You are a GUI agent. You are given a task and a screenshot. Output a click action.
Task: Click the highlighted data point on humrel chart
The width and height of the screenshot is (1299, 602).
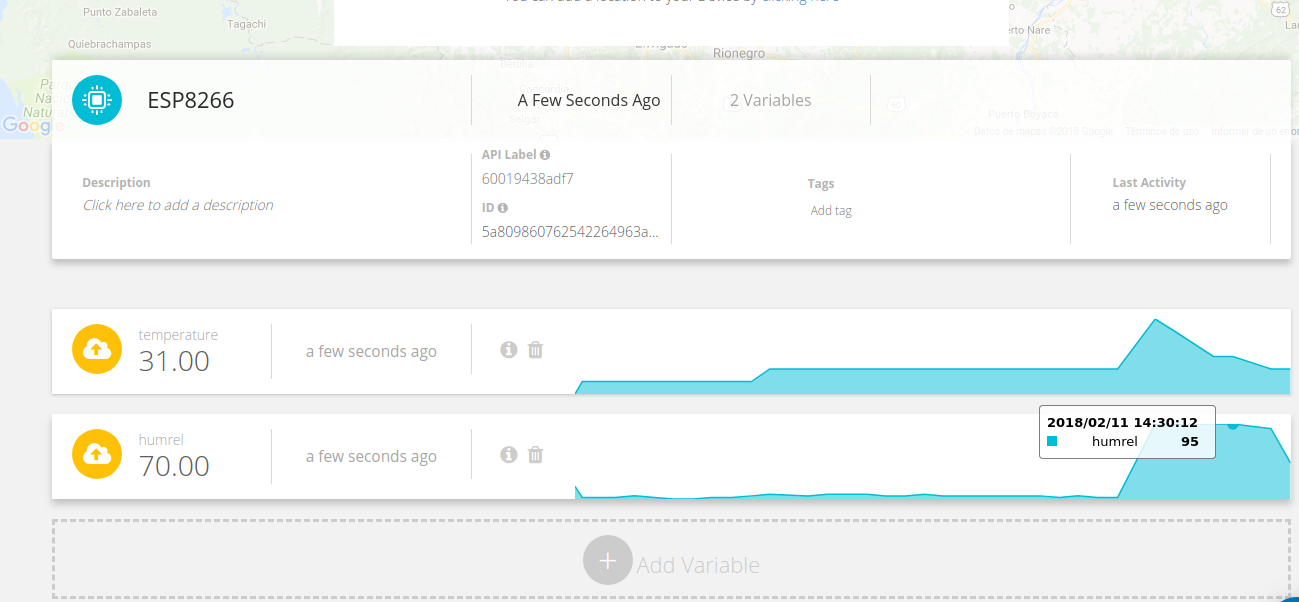(x=1233, y=425)
